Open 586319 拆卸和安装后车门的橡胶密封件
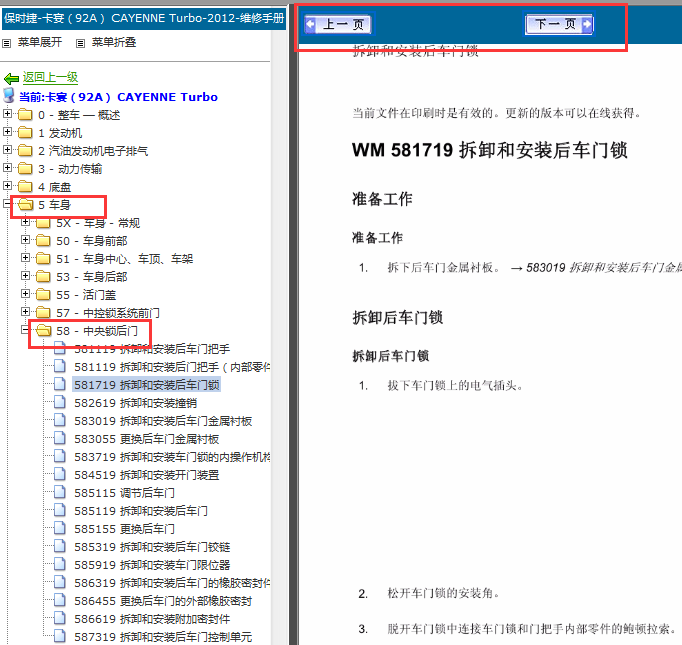Screen dimensions: 682x645 pos(172,583)
